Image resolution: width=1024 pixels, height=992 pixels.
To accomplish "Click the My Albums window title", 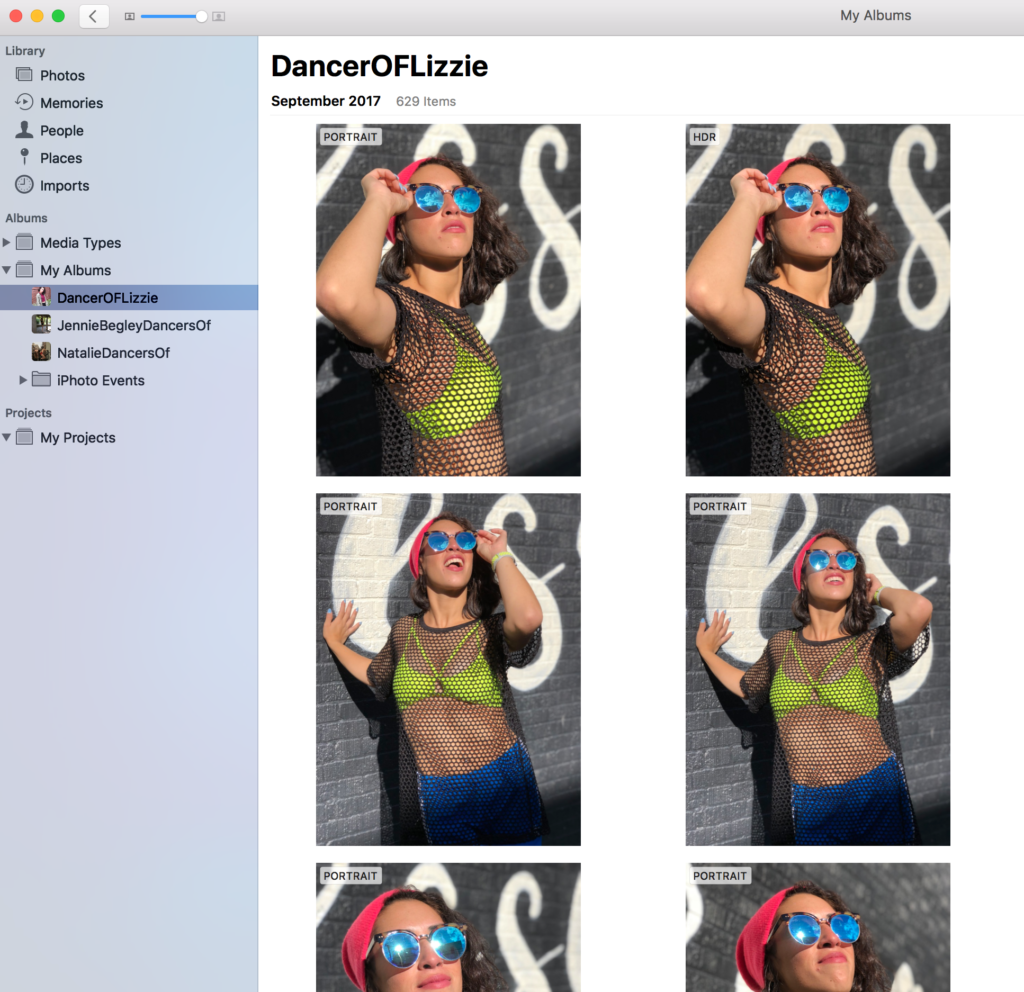I will [x=875, y=16].
